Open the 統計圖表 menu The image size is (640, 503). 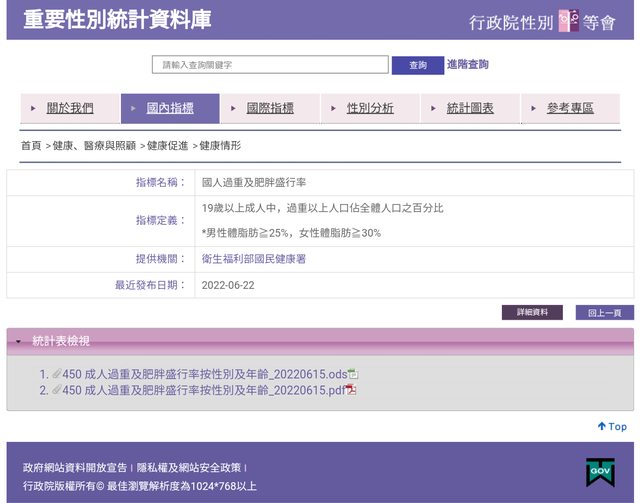pyautogui.click(x=470, y=108)
